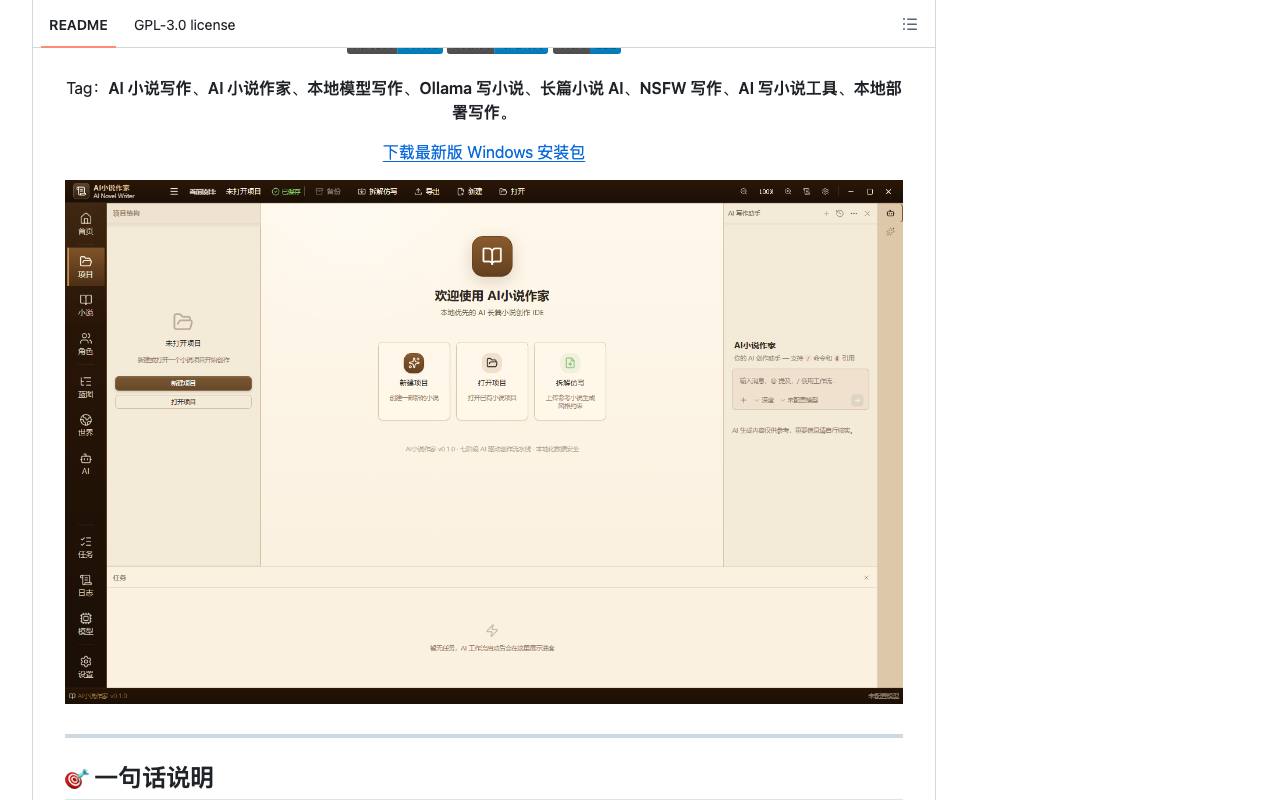The height and width of the screenshot is (800, 1280).
Task: Click the bold tag text AI 小说写作
Action: click(x=150, y=88)
